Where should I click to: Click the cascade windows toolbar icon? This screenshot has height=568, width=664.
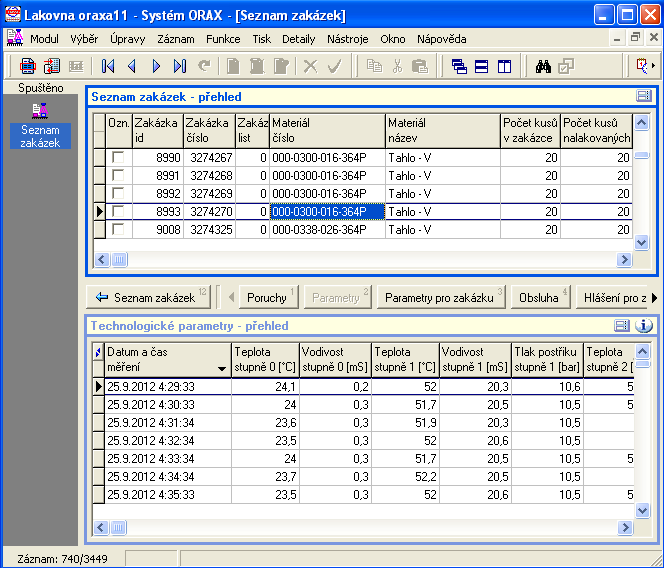(458, 66)
